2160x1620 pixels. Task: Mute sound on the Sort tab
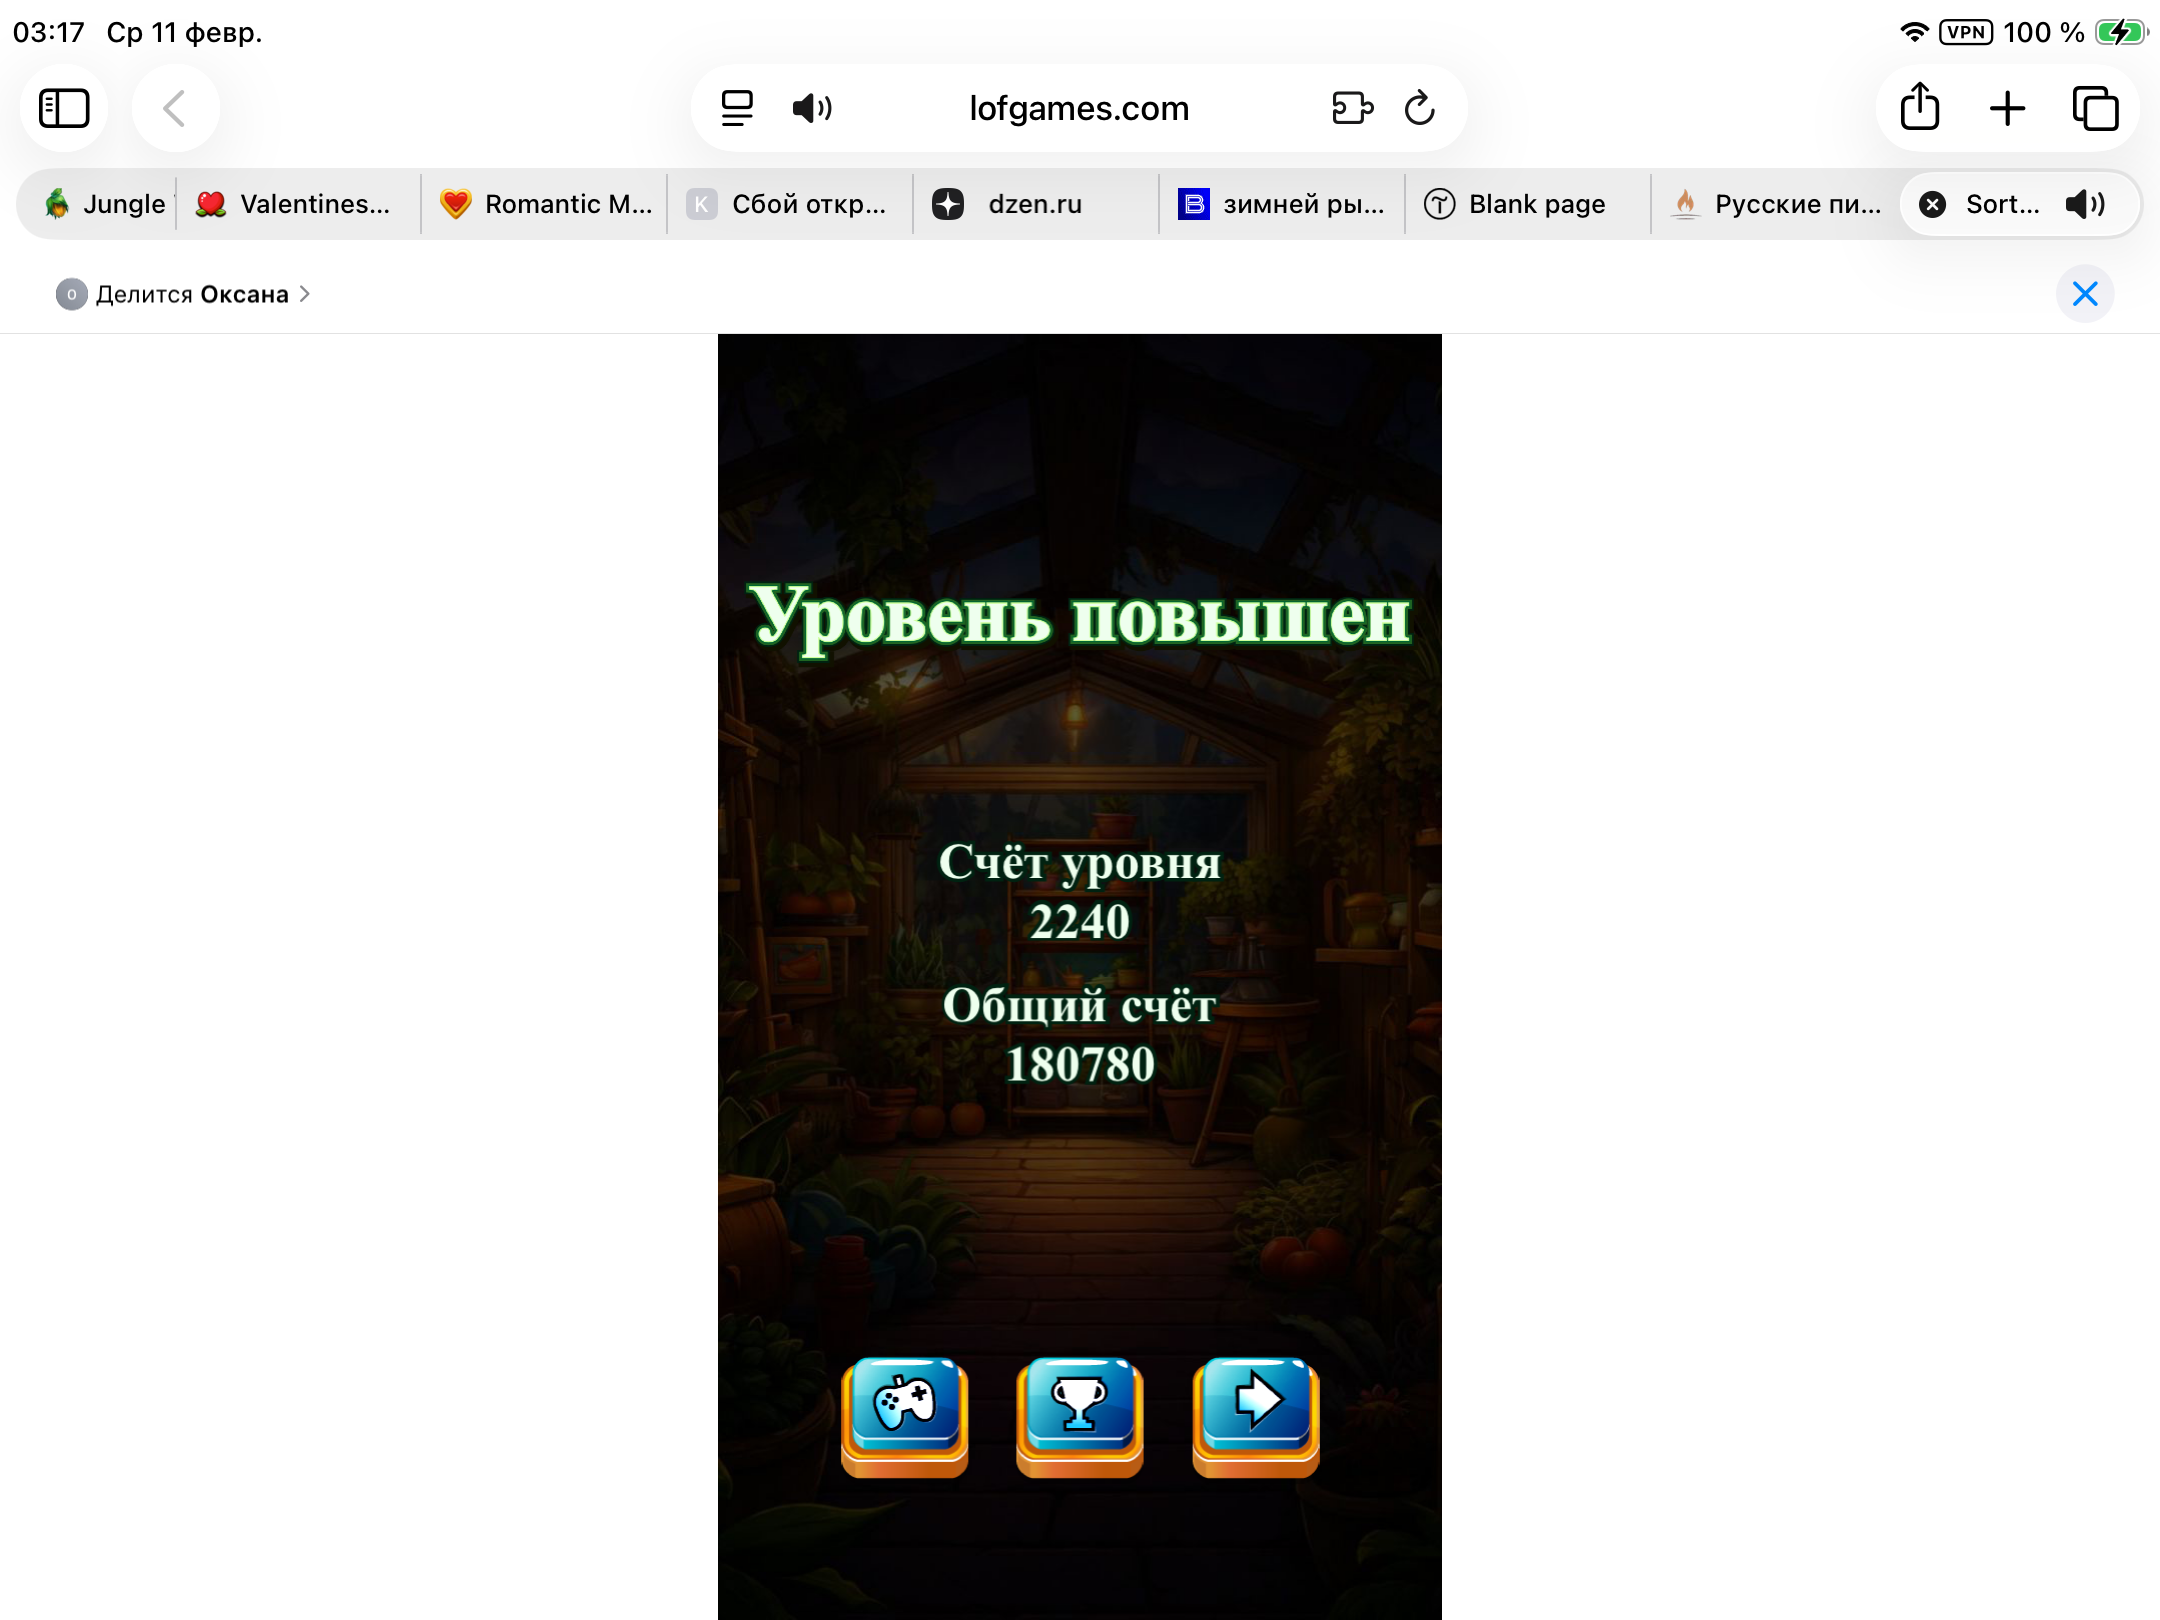click(2085, 204)
